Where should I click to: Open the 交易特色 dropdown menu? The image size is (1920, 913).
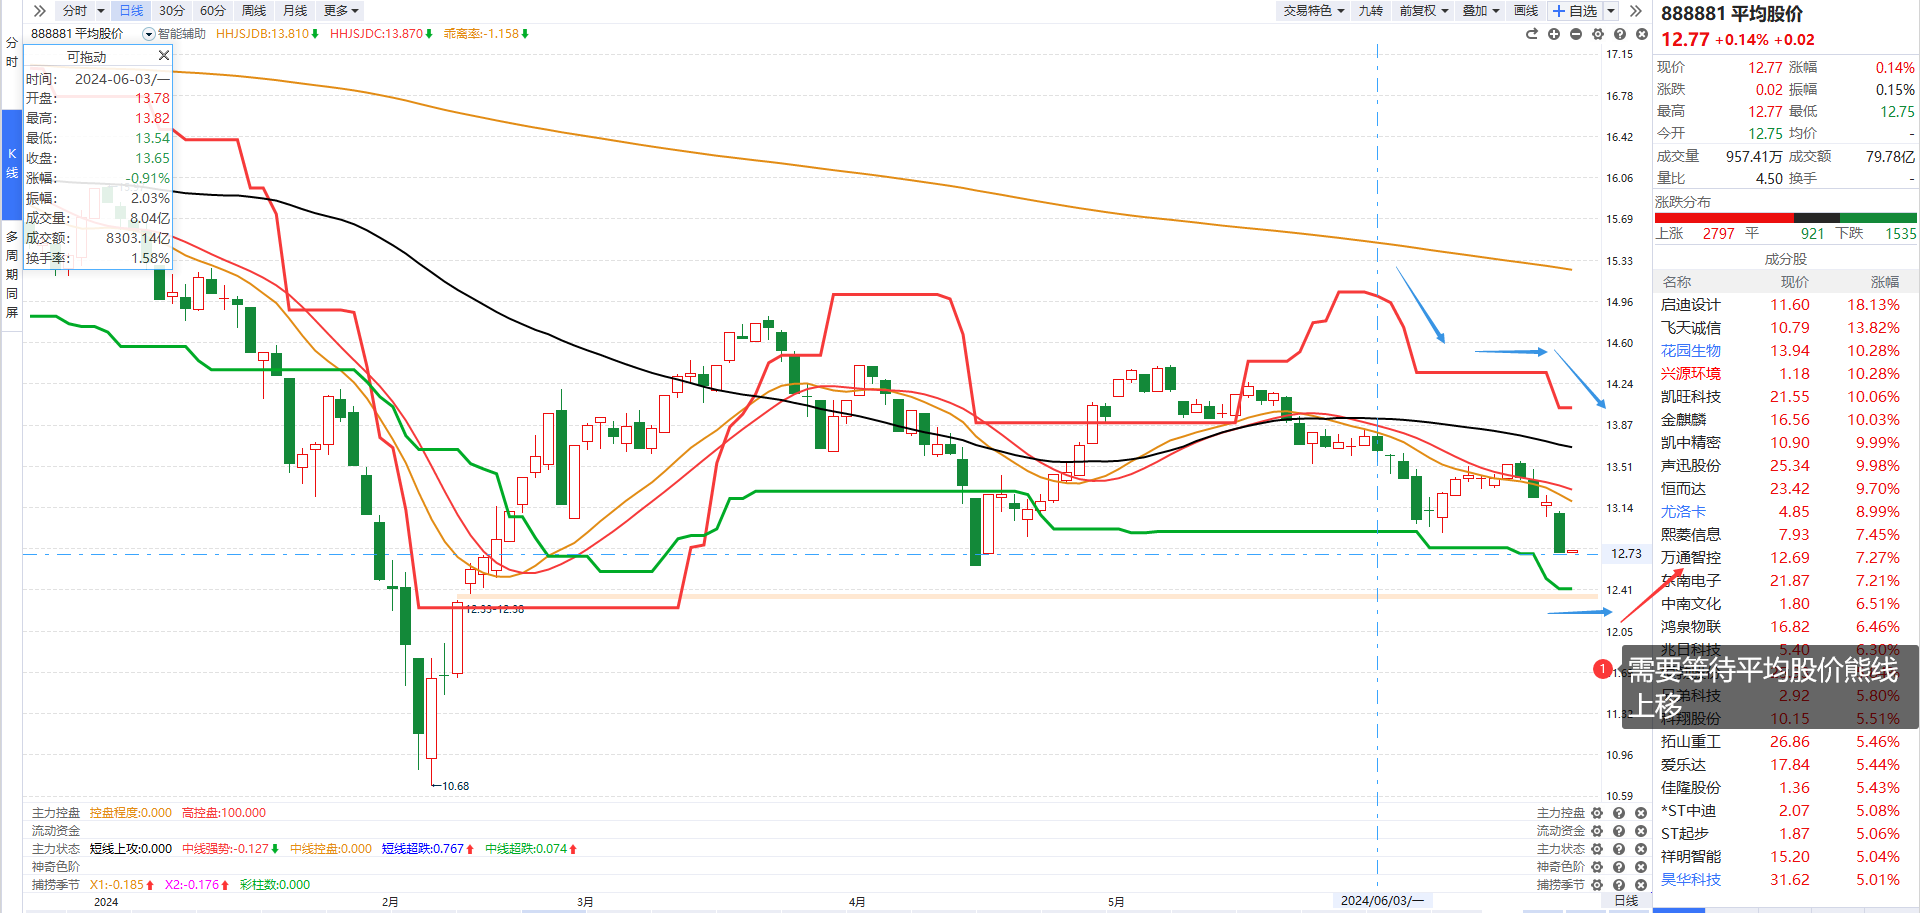pyautogui.click(x=1314, y=11)
